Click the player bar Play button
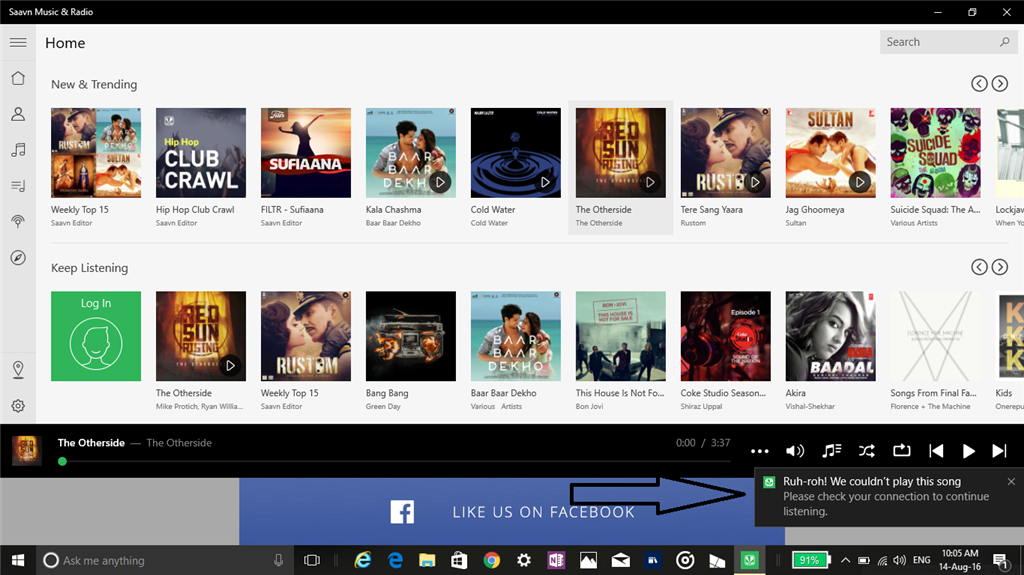 pyautogui.click(x=968, y=451)
